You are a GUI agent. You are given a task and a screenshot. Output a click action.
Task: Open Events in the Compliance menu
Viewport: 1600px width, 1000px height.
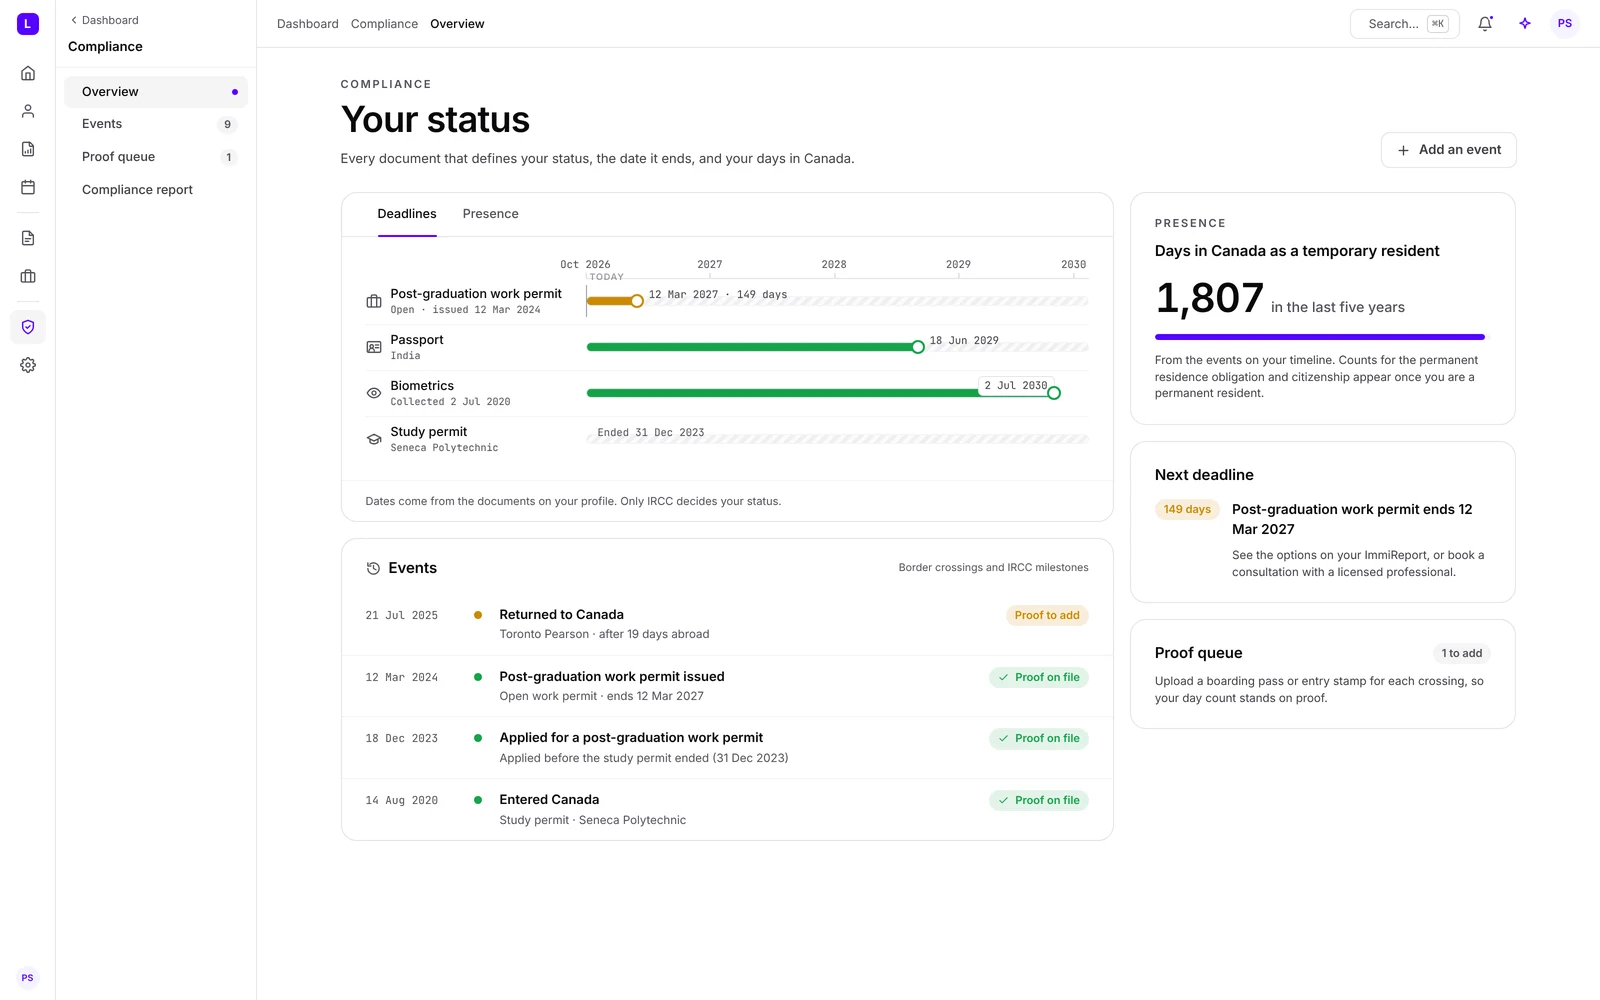[156, 124]
